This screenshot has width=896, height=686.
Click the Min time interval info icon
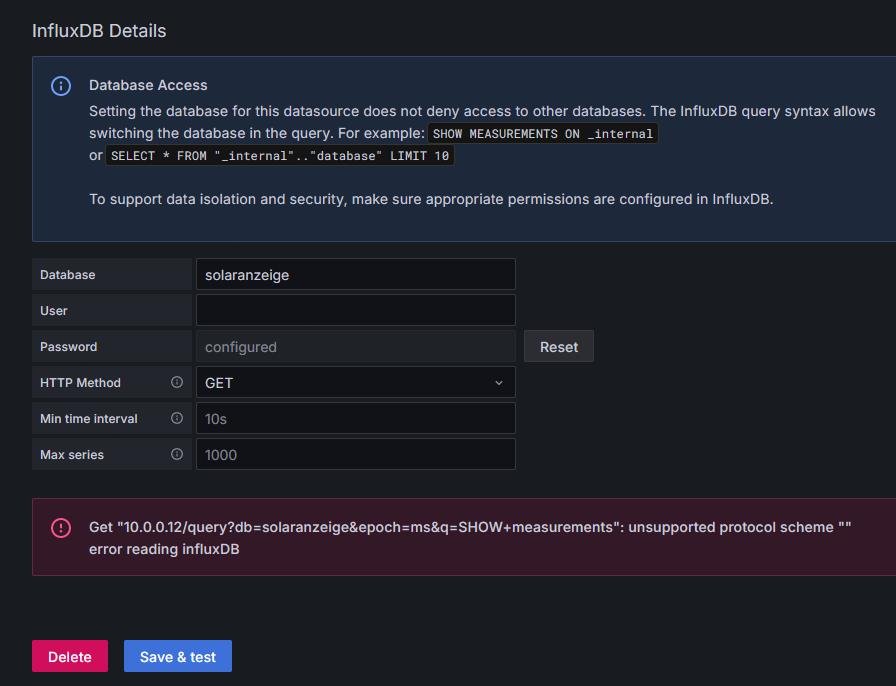point(177,418)
